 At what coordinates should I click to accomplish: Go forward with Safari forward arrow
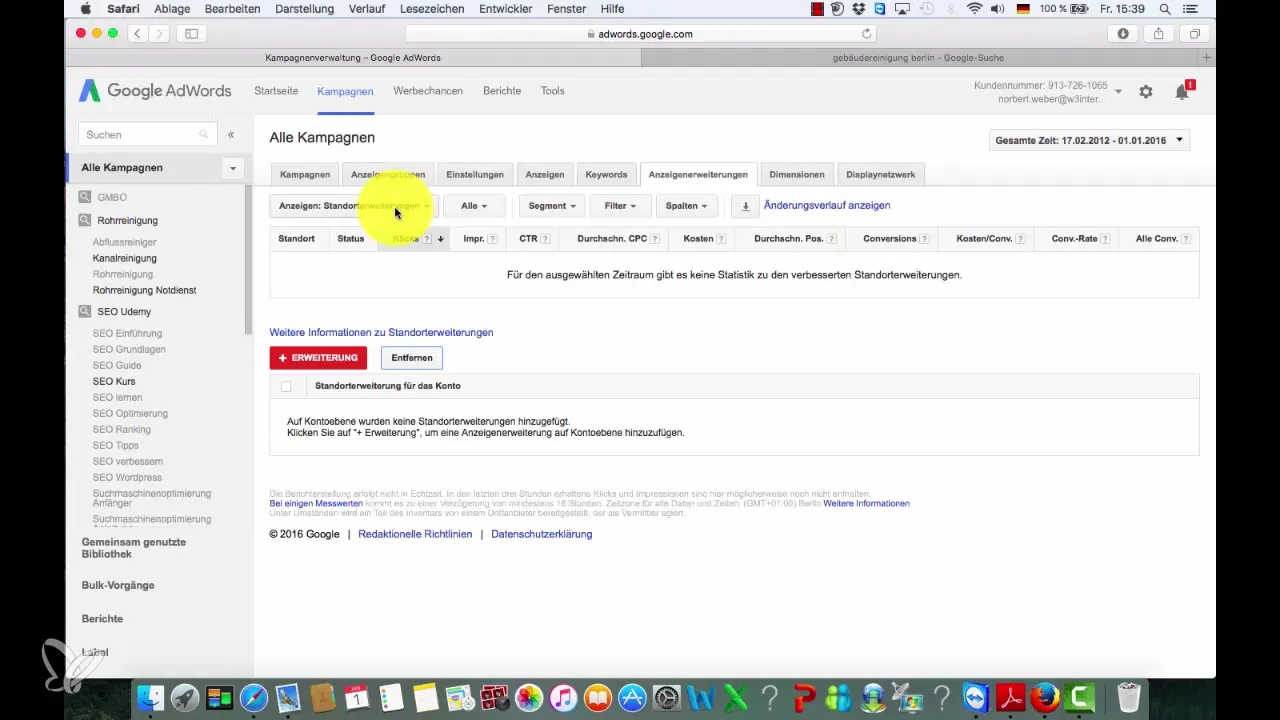[160, 33]
